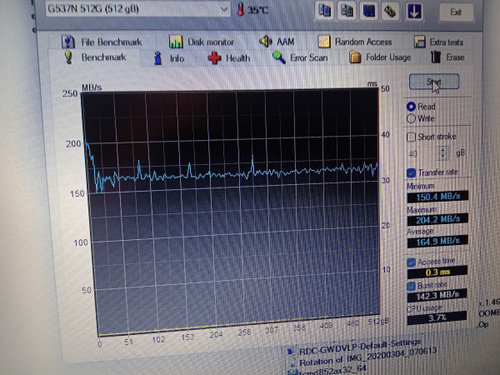
Task: Open the Health tab with red cross
Action: coord(229,58)
